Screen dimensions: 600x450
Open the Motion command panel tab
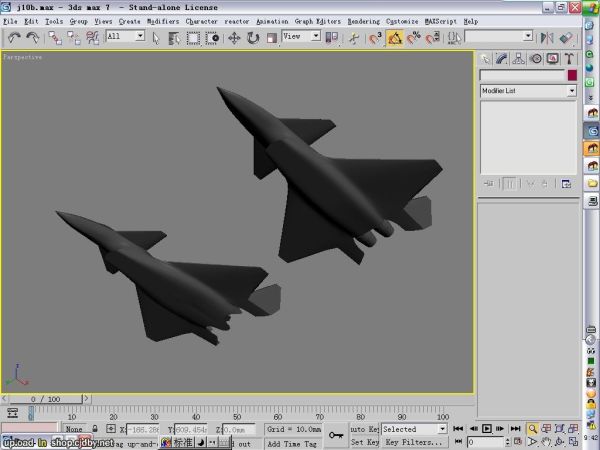(534, 58)
